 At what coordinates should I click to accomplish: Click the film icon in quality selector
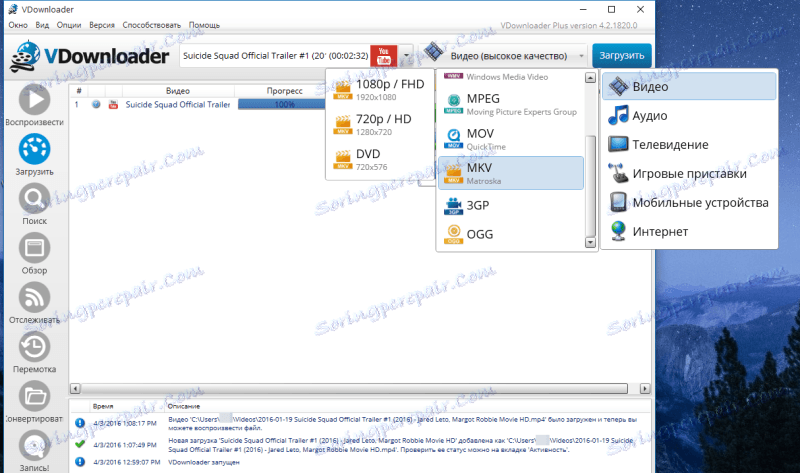(x=434, y=52)
